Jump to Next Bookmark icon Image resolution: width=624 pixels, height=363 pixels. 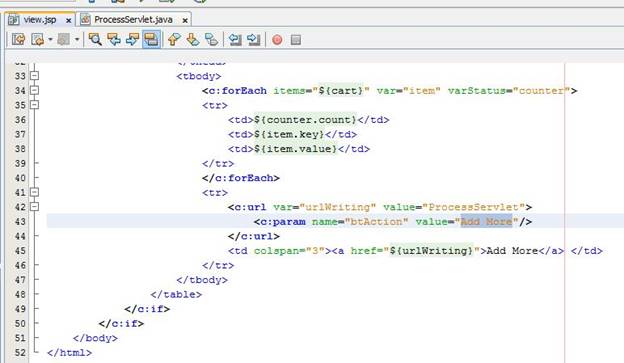tap(193, 39)
